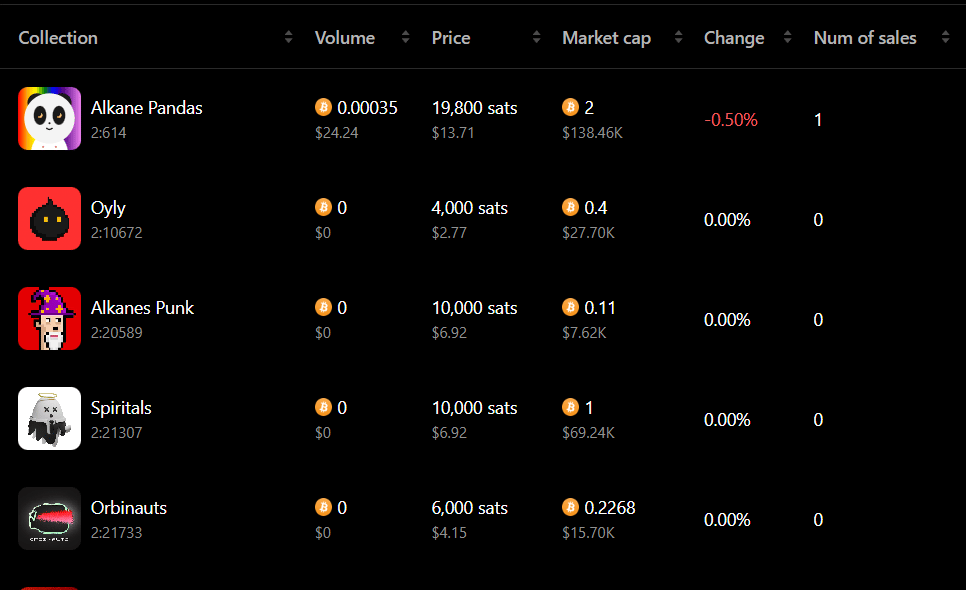Open the Alkane Pandas collection name link

tap(147, 108)
